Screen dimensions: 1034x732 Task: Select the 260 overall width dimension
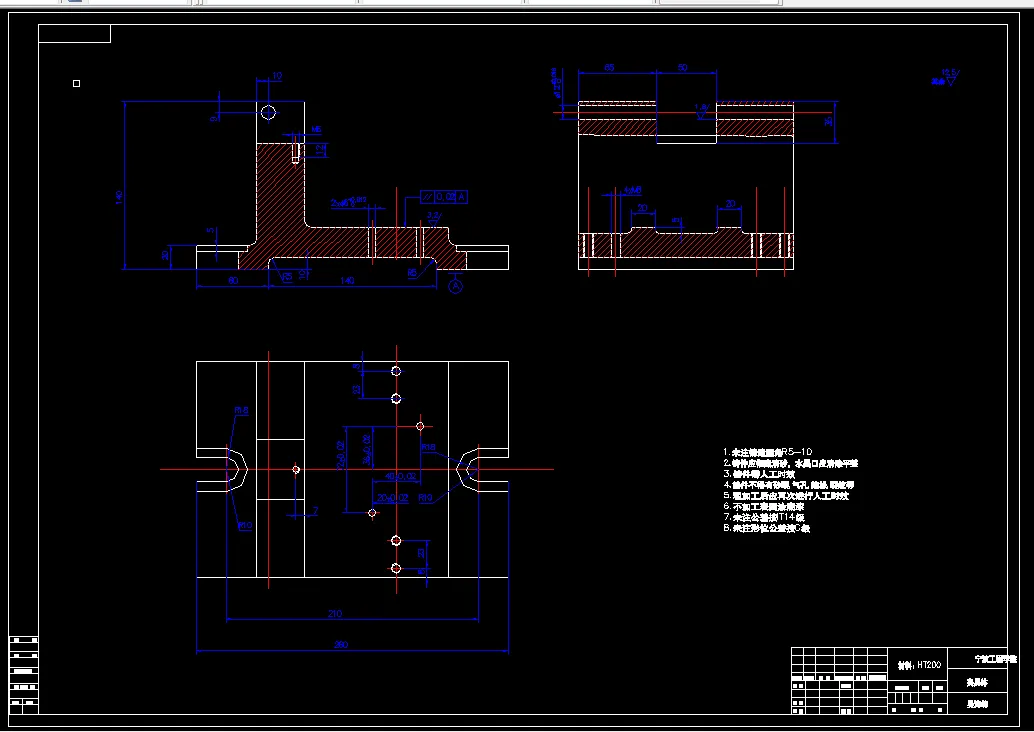tap(340, 644)
